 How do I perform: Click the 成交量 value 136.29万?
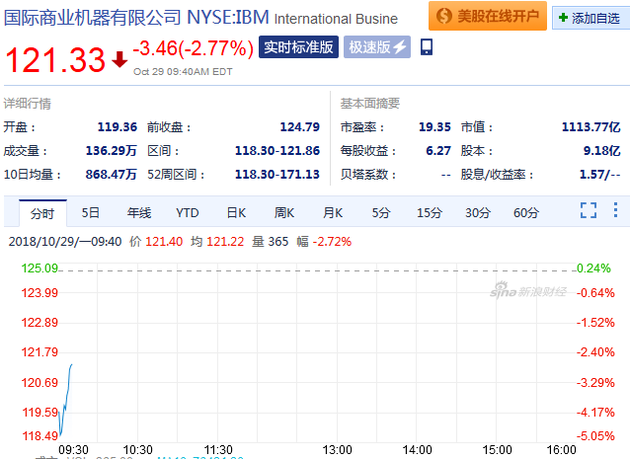pos(111,151)
